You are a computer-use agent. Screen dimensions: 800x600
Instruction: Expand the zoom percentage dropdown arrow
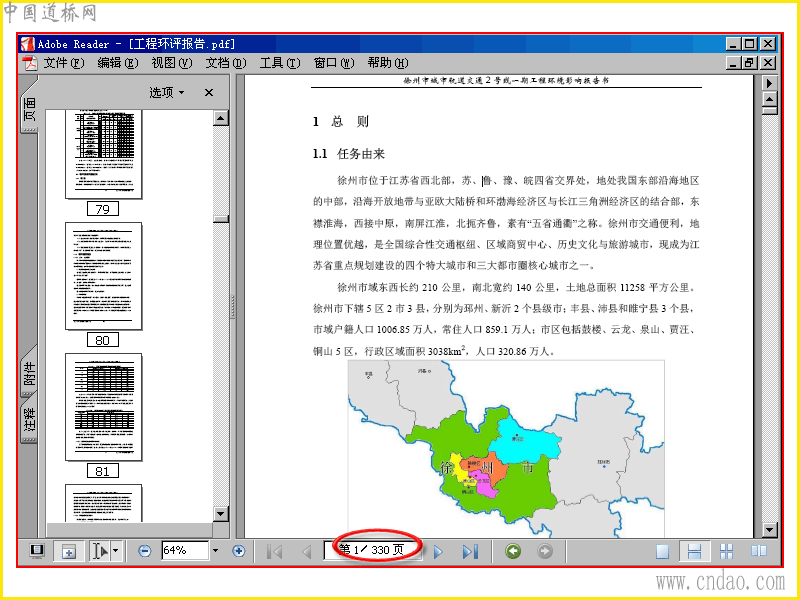215,551
